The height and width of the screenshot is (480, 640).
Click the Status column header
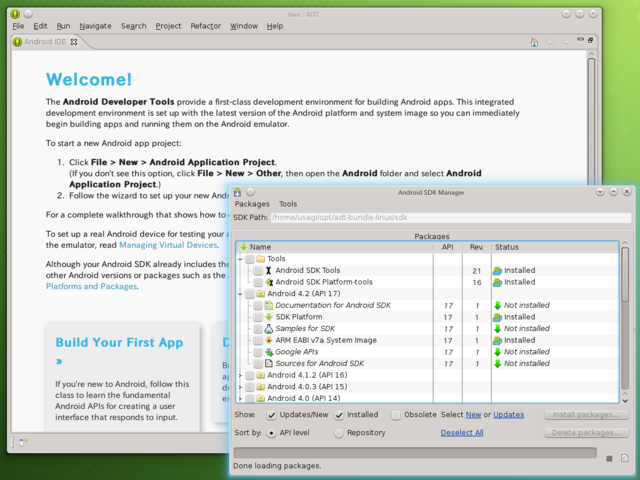[555, 247]
